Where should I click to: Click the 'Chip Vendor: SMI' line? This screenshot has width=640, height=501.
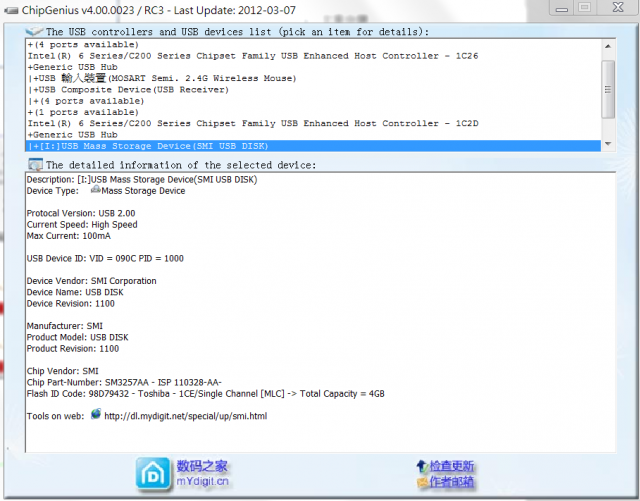coord(62,371)
